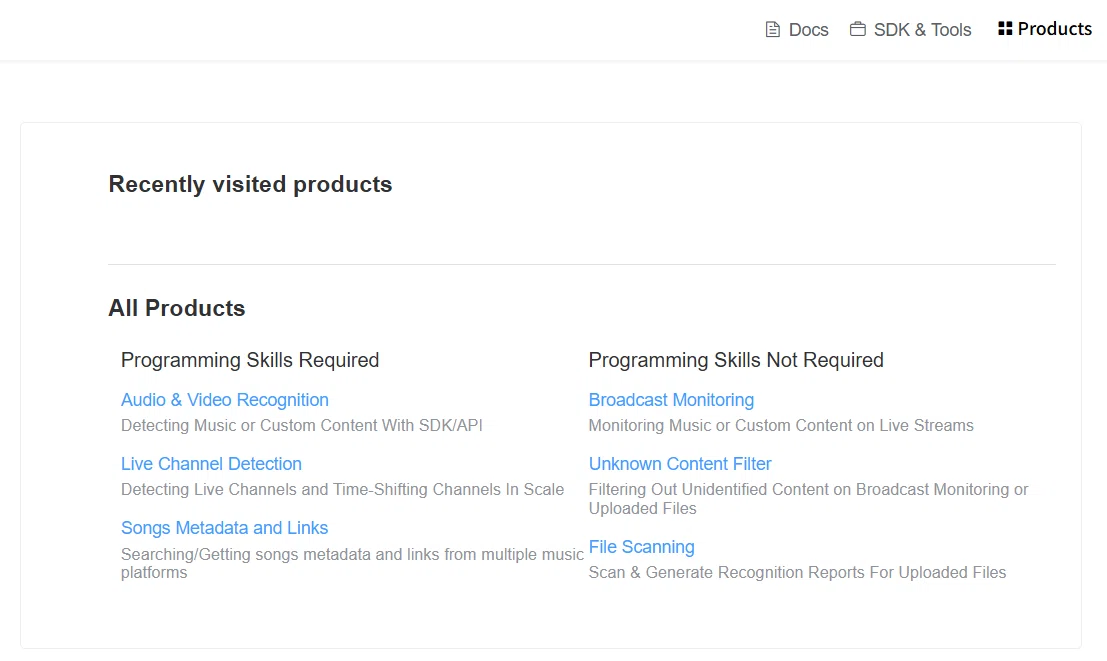The image size is (1107, 661).
Task: Click 'Programming Skills Required' heading
Action: click(x=250, y=360)
